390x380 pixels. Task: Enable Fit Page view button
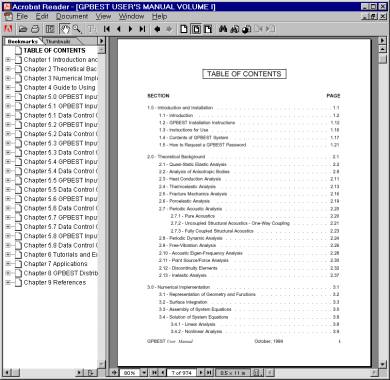(196, 29)
